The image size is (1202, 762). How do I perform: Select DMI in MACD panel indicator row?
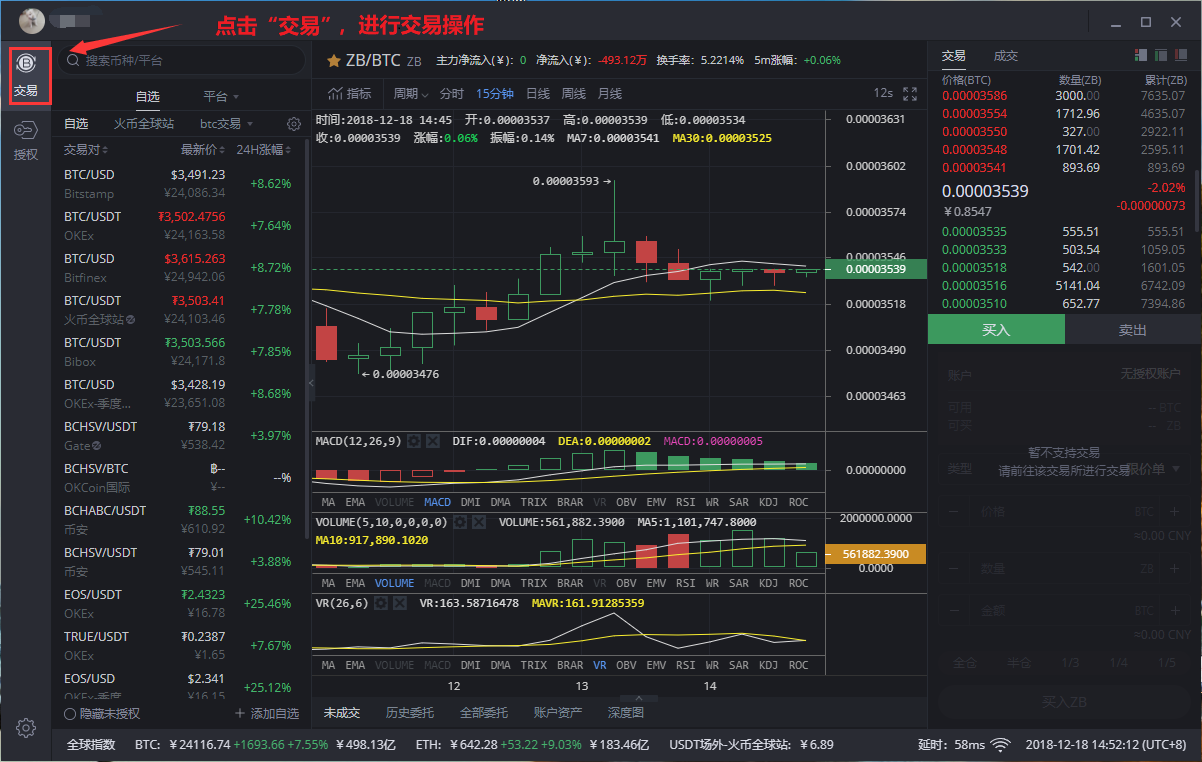(470, 501)
